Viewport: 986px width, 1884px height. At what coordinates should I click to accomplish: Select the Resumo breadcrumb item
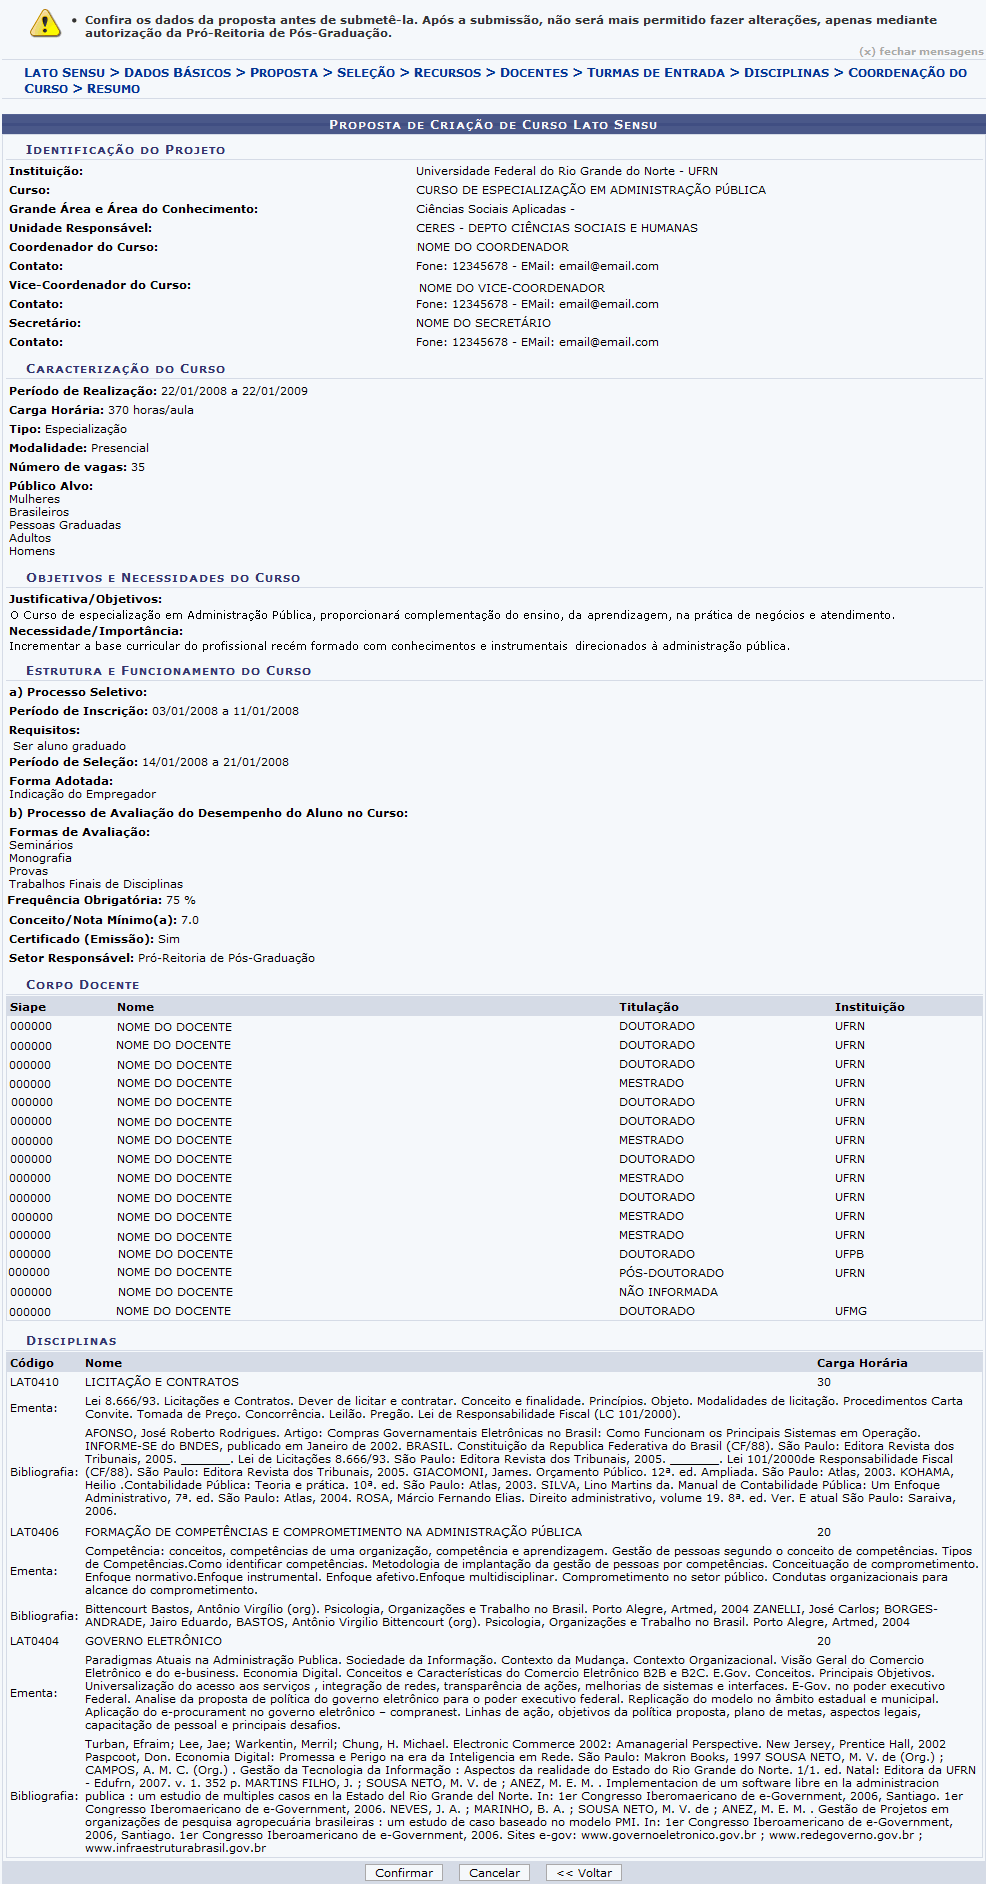[x=113, y=89]
